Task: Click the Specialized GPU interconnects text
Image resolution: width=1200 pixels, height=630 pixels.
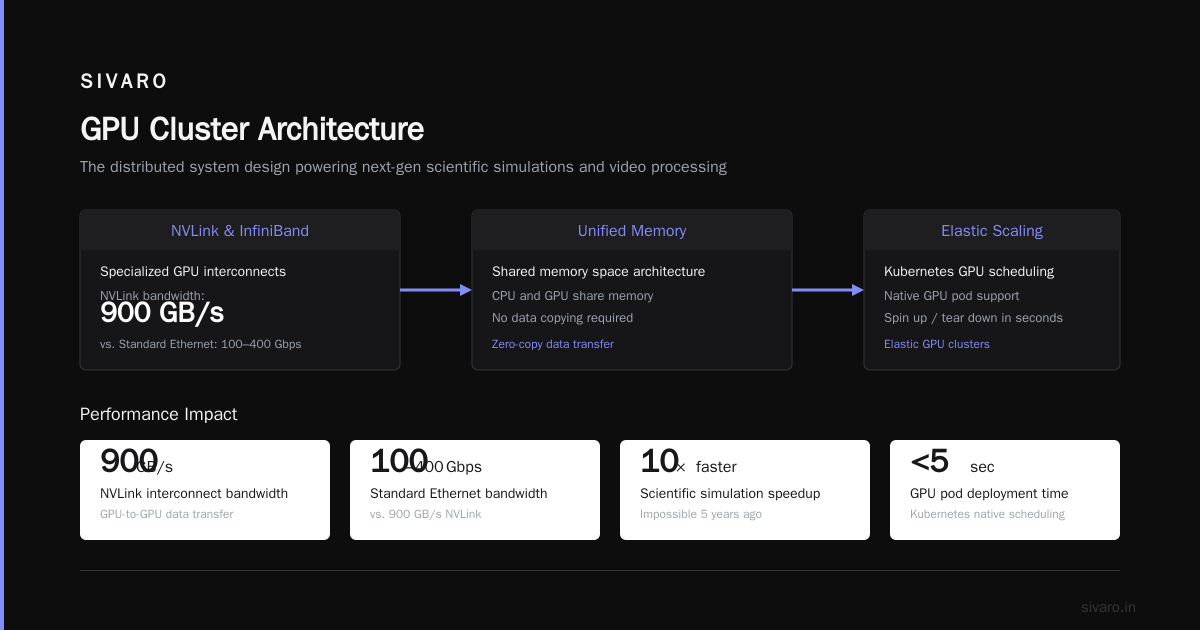Action: [193, 271]
